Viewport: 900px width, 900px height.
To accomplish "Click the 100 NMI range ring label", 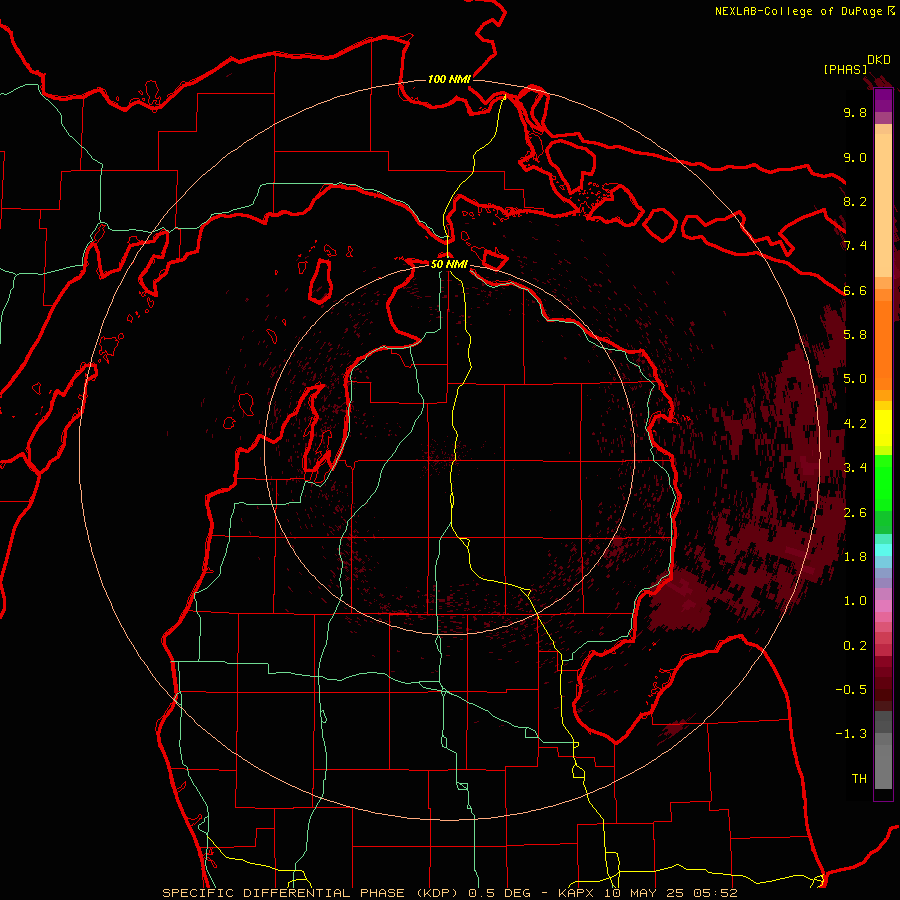I will pyautogui.click(x=449, y=79).
